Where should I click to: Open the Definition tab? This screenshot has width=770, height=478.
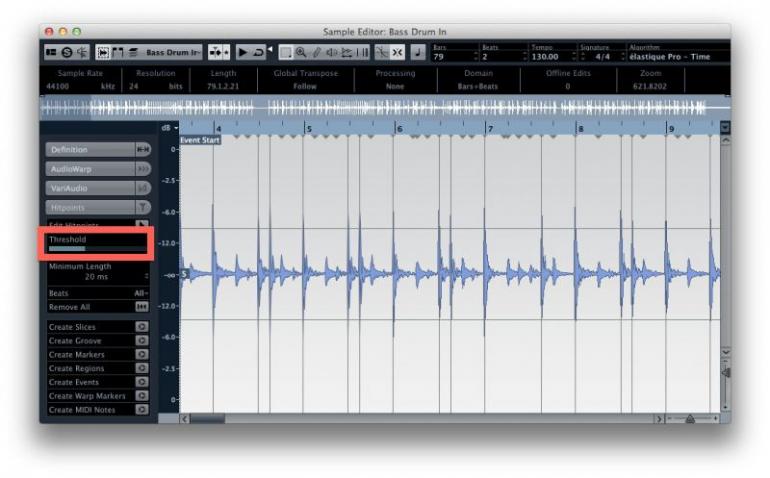(x=90, y=149)
